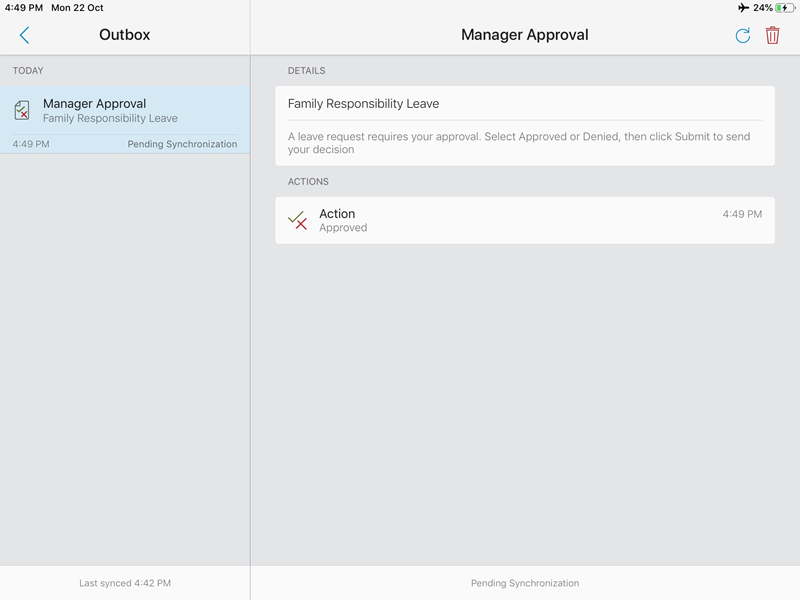The width and height of the screenshot is (800, 600).
Task: Tap the airplane mode icon in status bar
Action: tap(743, 8)
